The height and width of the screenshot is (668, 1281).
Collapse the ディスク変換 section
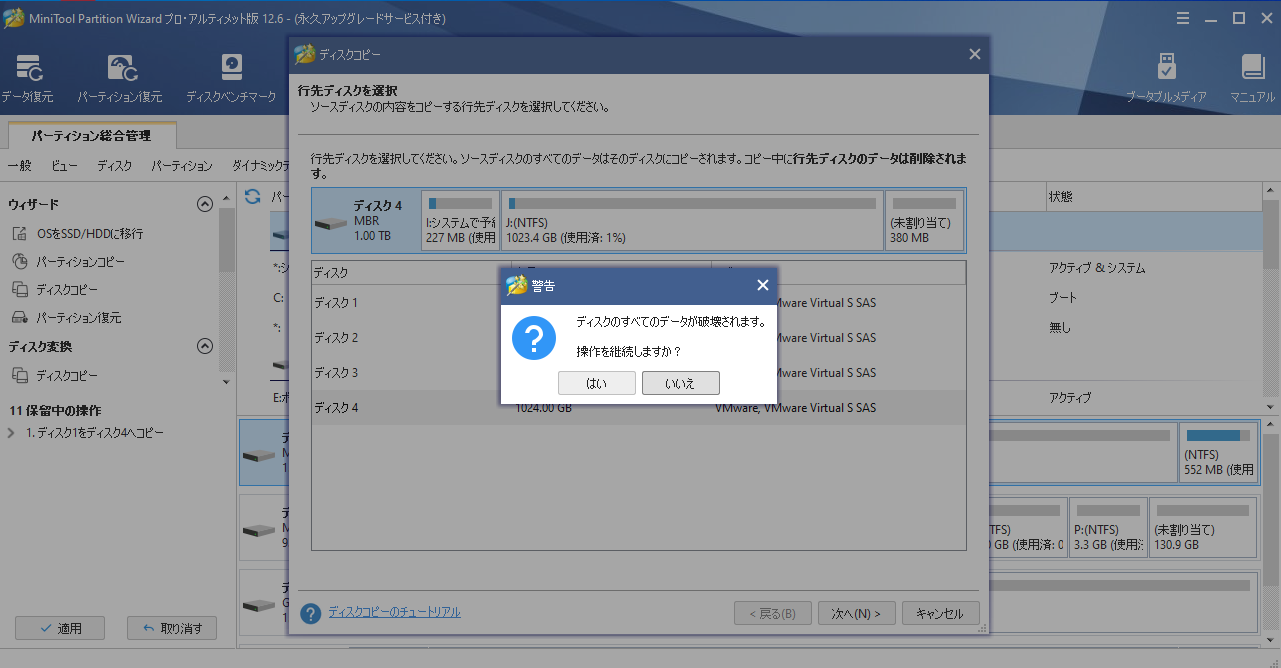(x=204, y=346)
